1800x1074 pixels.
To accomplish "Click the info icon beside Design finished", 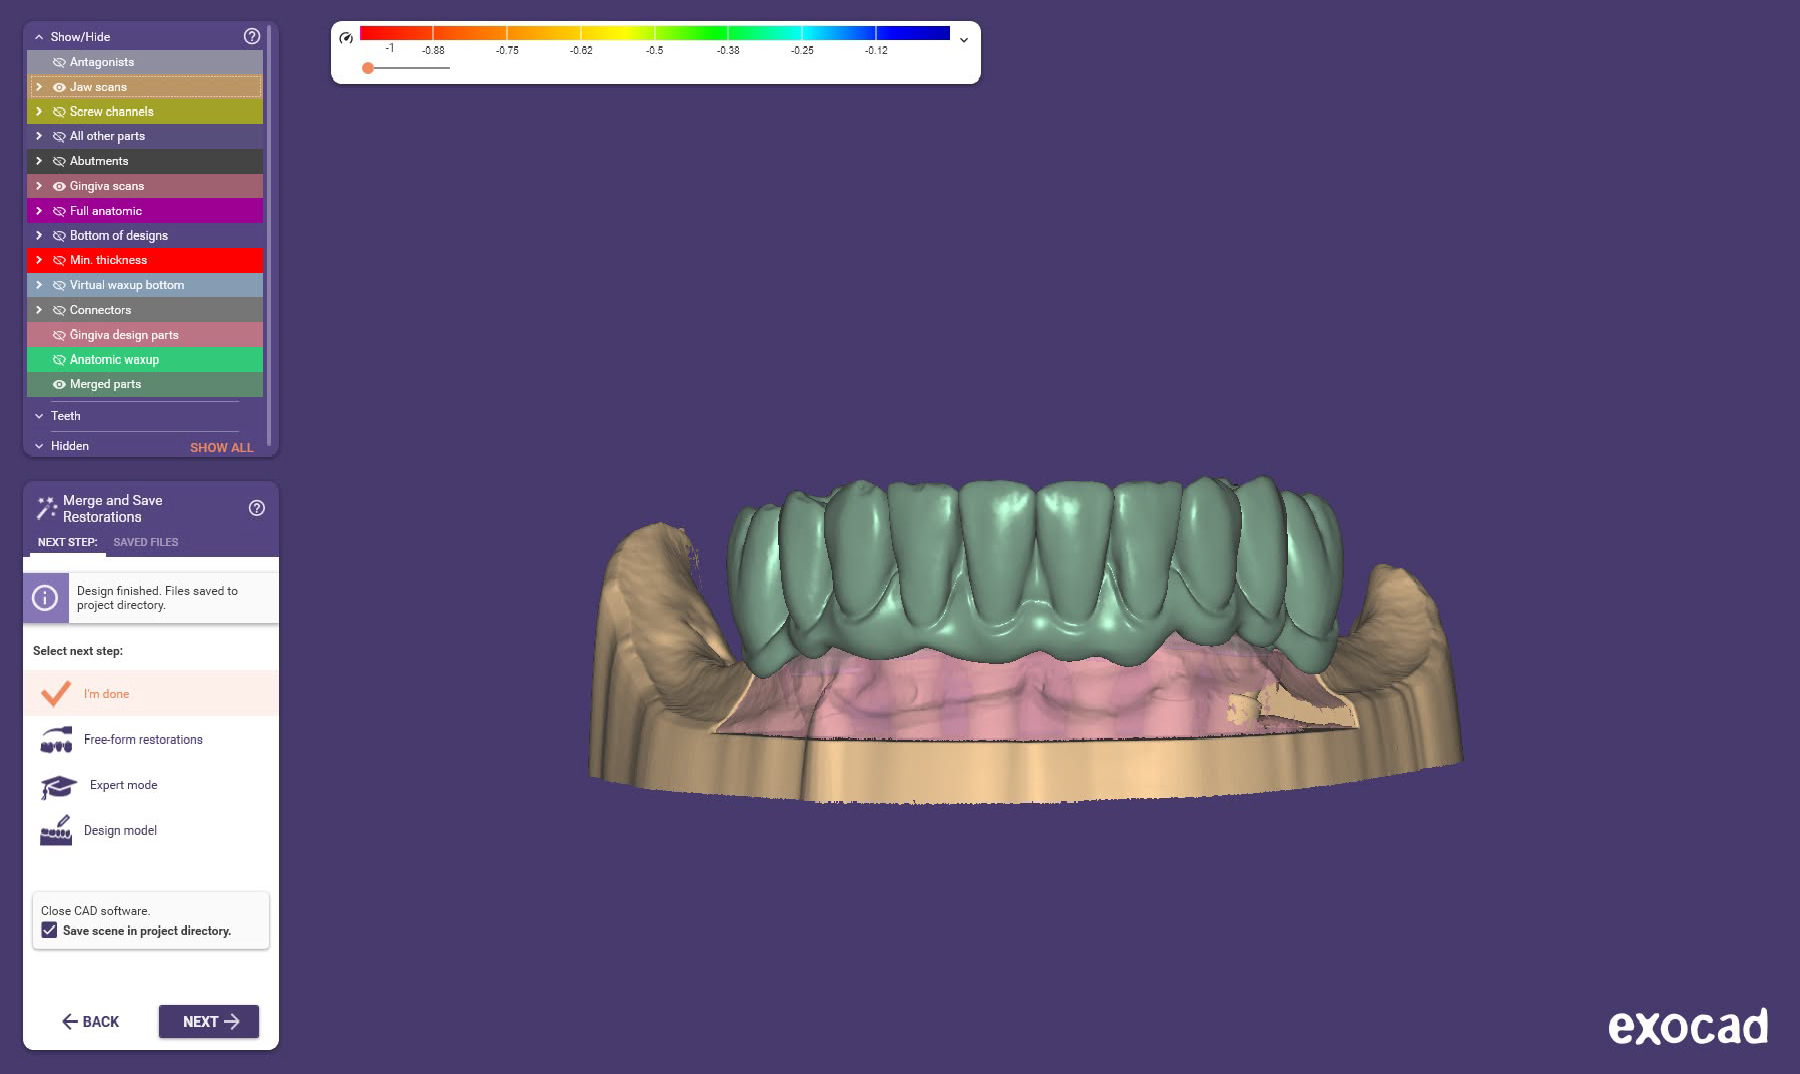I will tap(45, 598).
